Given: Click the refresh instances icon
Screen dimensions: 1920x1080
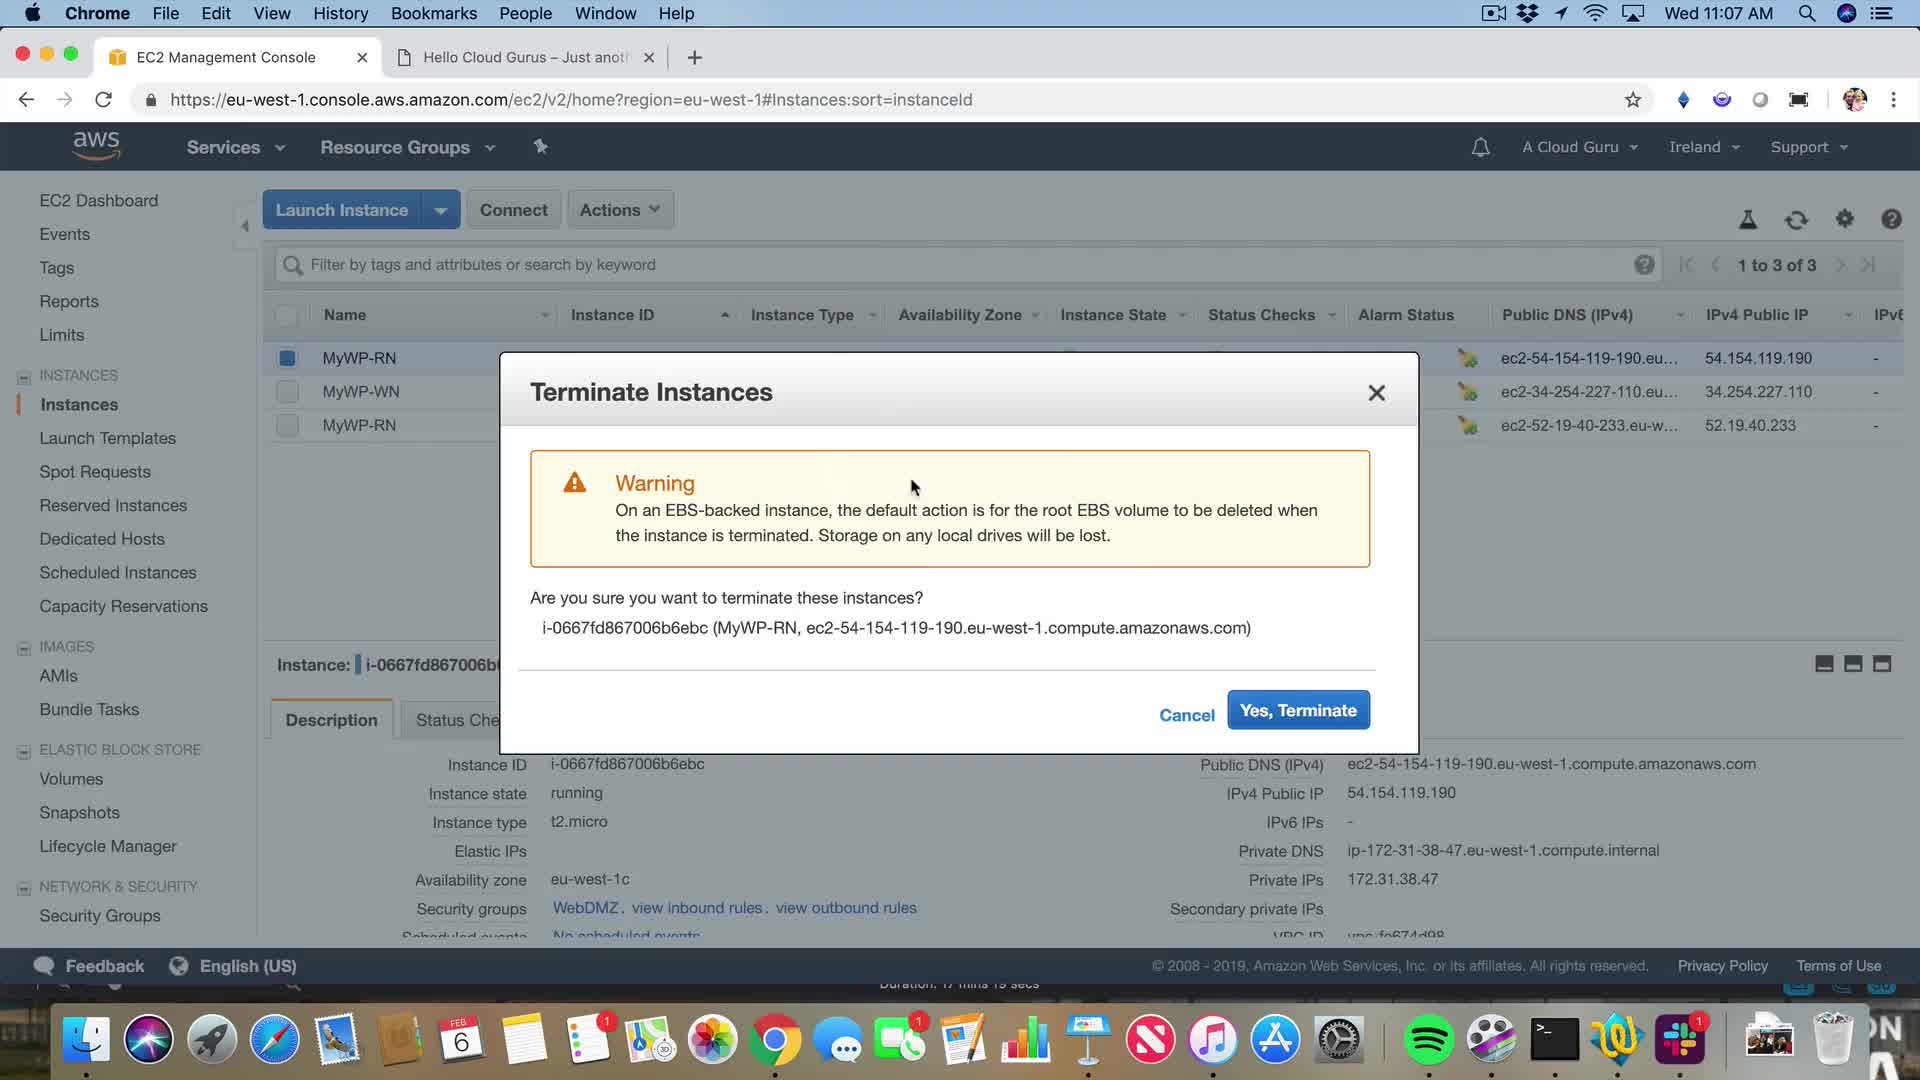Looking at the screenshot, I should (1796, 220).
